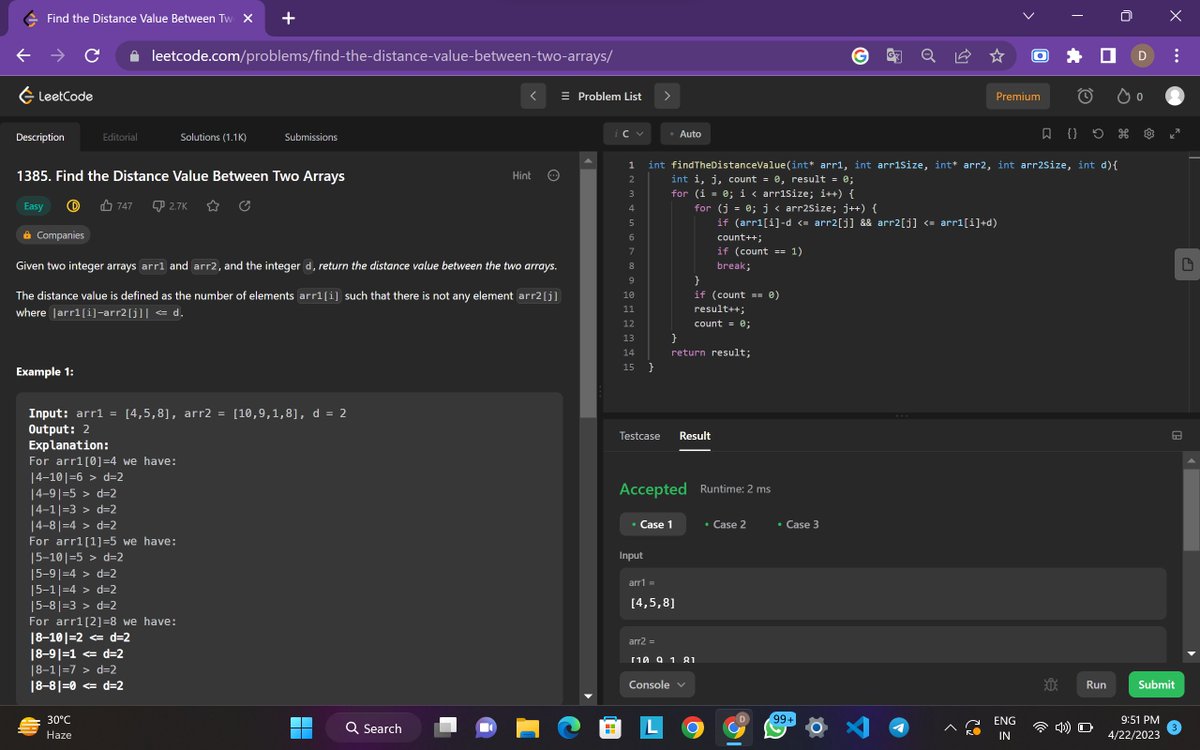Go to the previous problem arrow
This screenshot has width=1200, height=750.
(533, 96)
